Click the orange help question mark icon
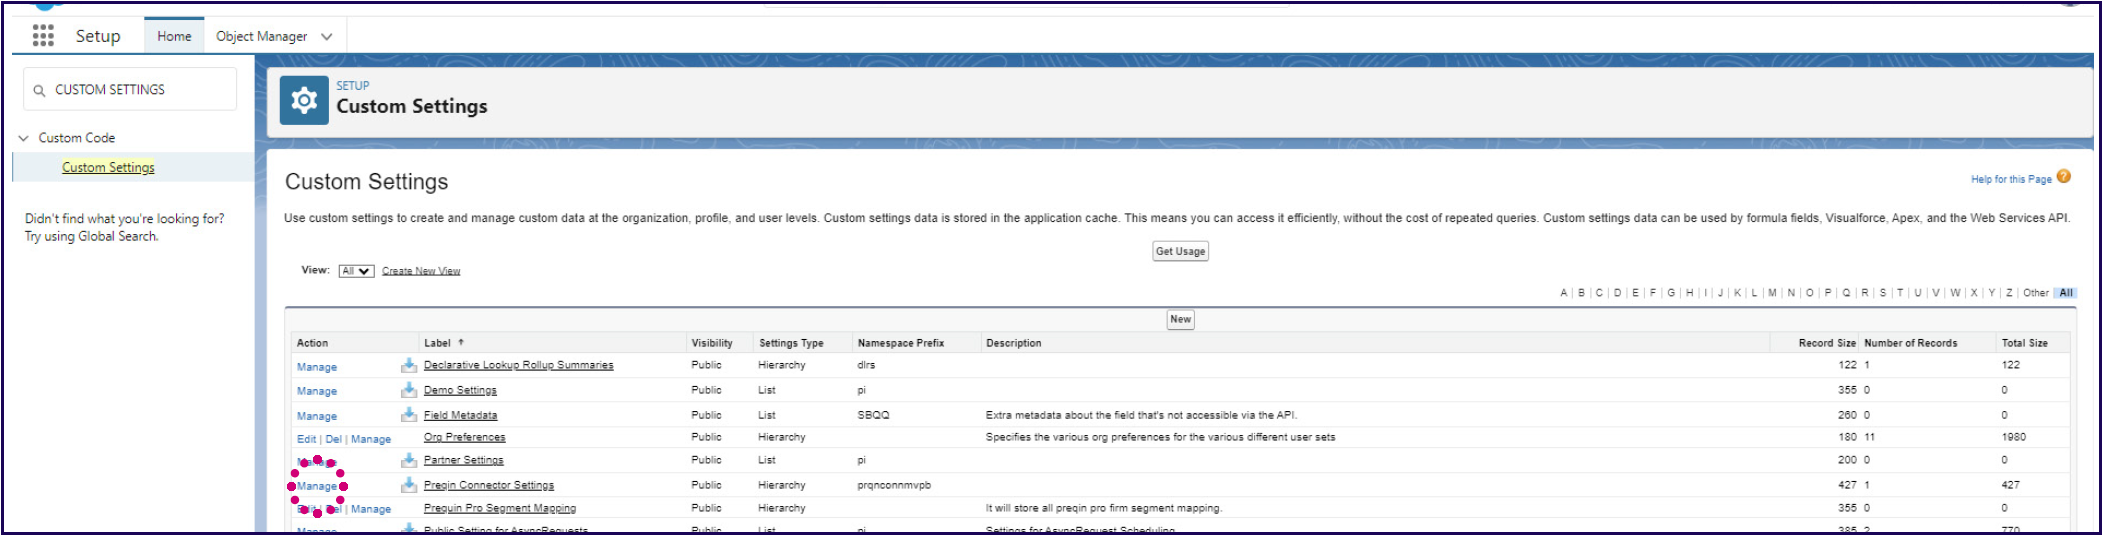The width and height of the screenshot is (2103, 536). click(x=2064, y=177)
